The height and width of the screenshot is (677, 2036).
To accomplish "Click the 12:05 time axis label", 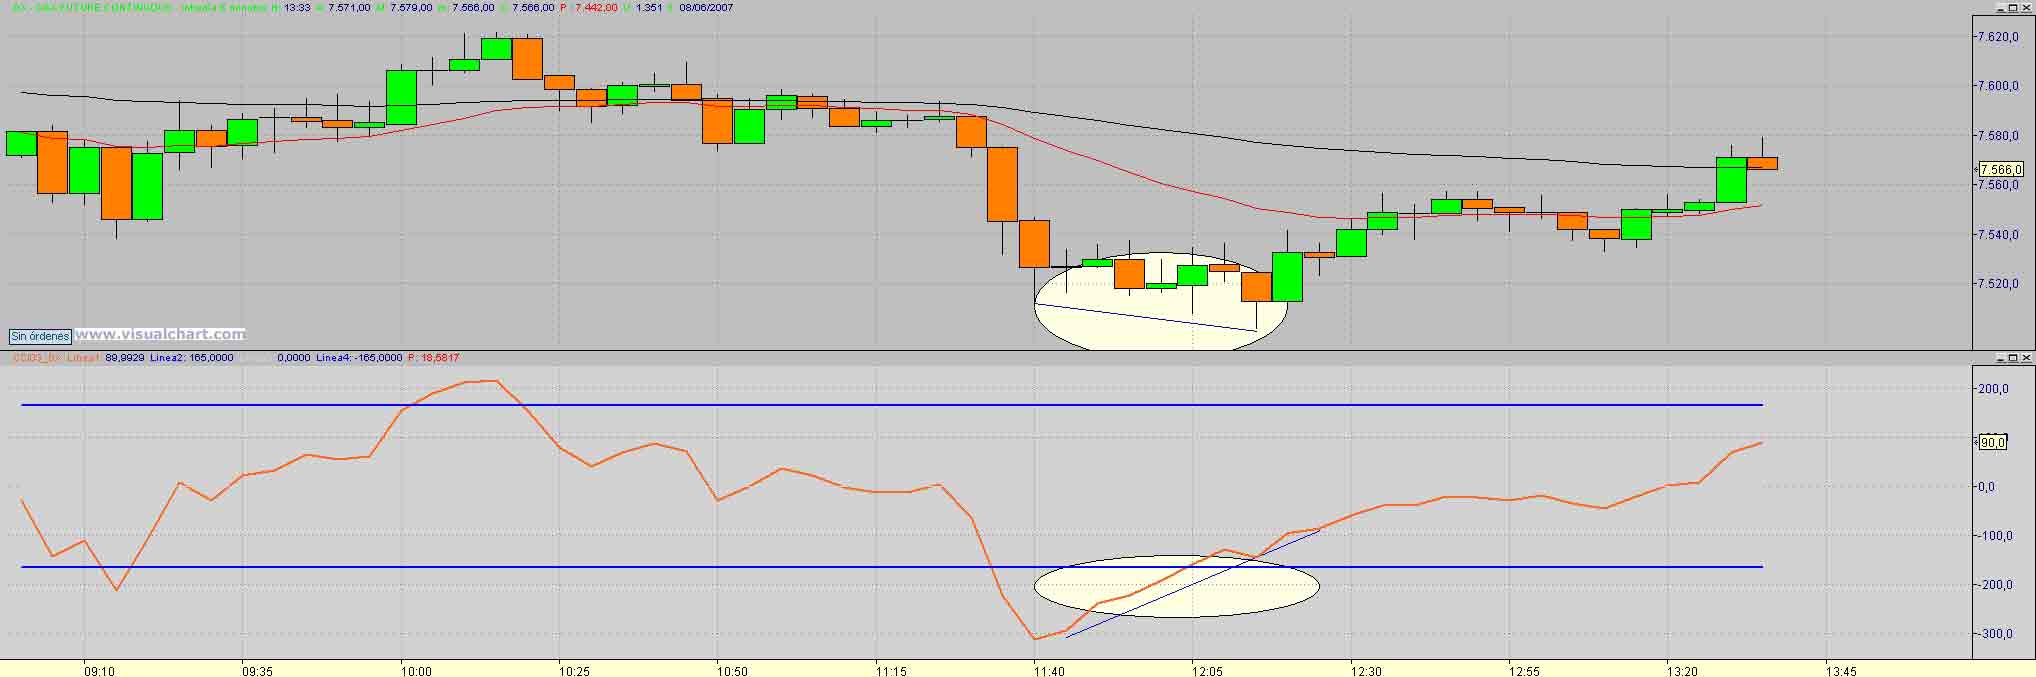I will [1207, 671].
